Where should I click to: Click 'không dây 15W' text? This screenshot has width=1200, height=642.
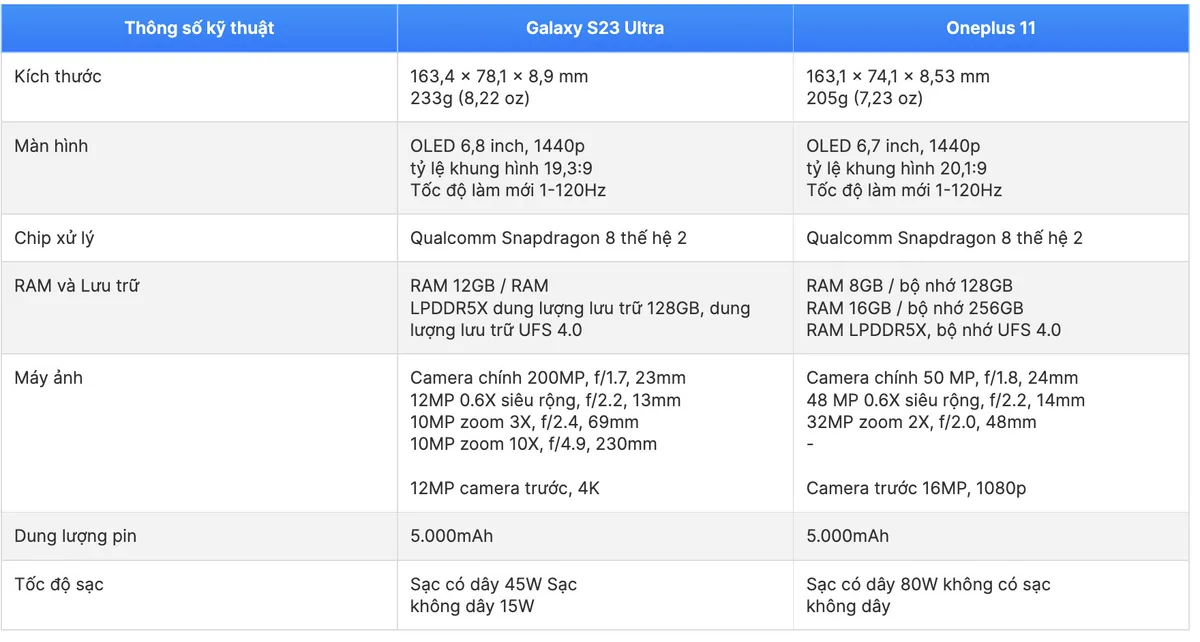pos(472,606)
